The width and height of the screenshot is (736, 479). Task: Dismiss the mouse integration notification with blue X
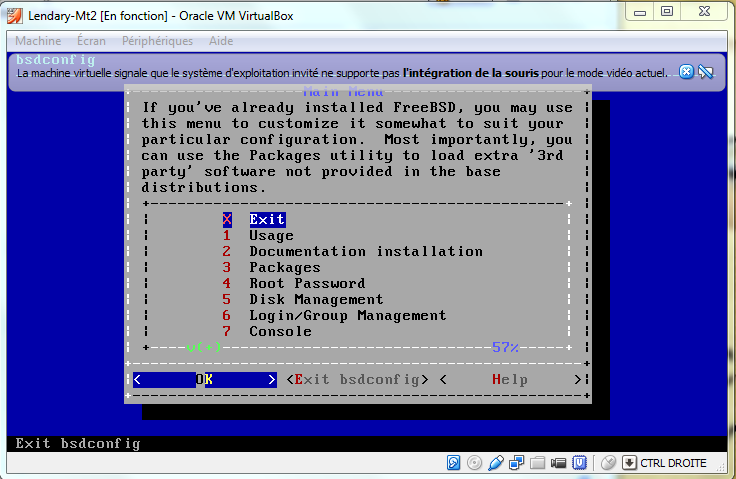(x=686, y=72)
